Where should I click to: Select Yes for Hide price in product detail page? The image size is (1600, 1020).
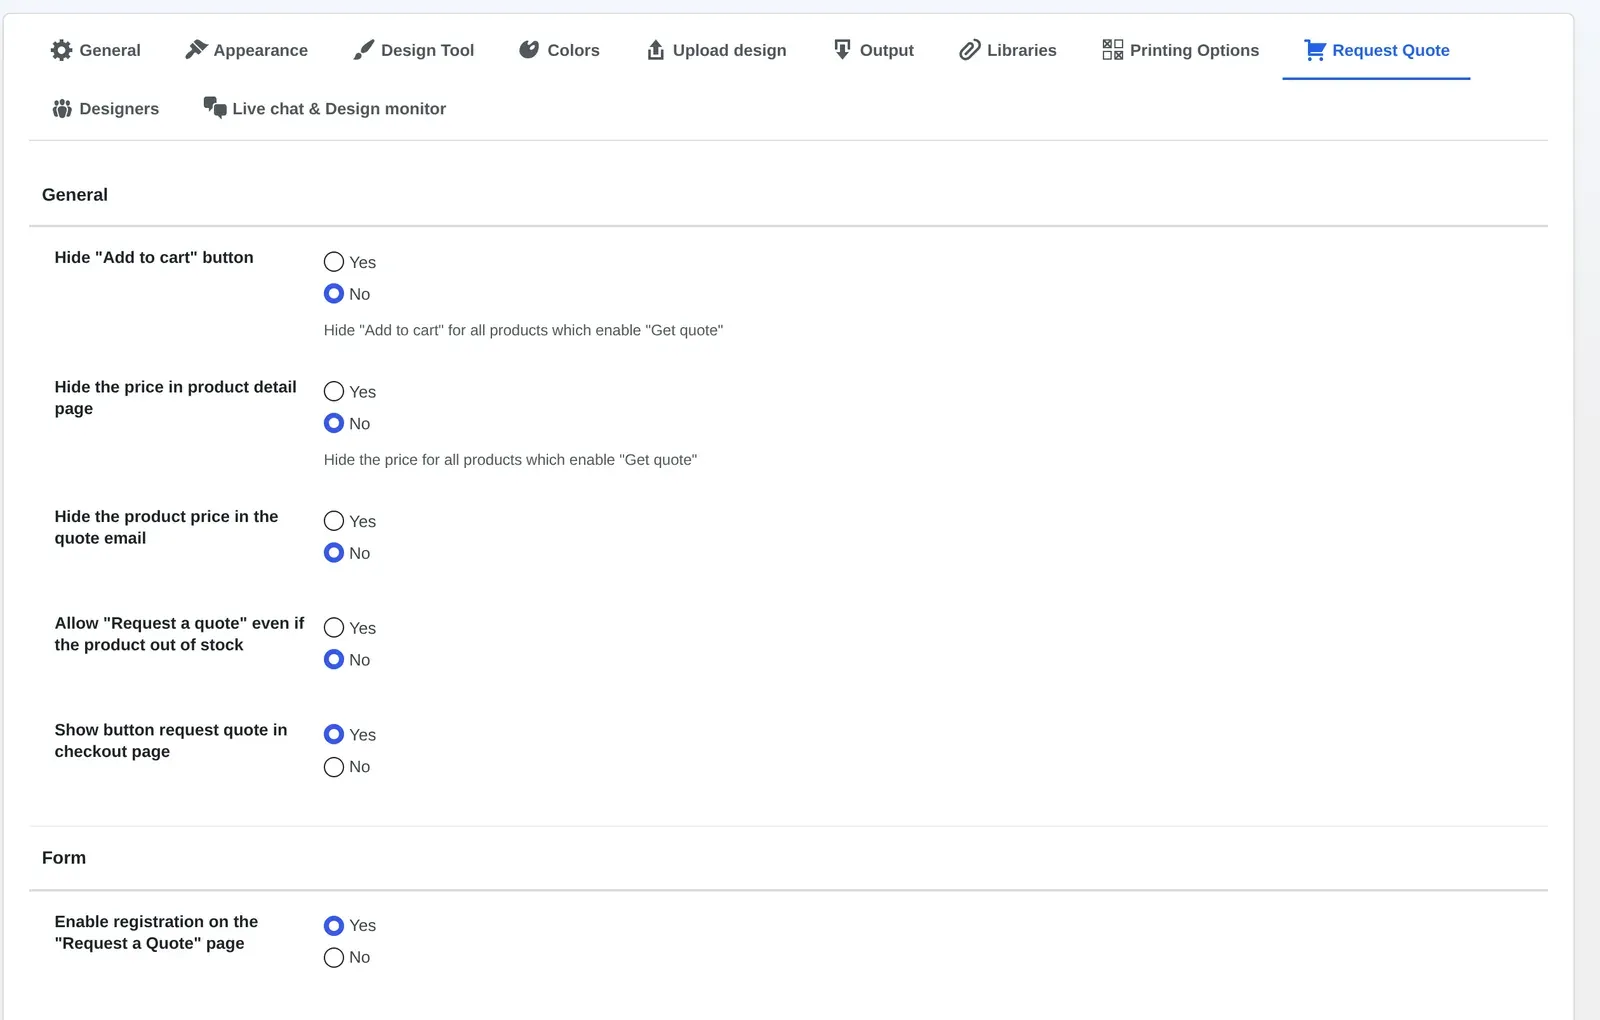pyautogui.click(x=334, y=392)
